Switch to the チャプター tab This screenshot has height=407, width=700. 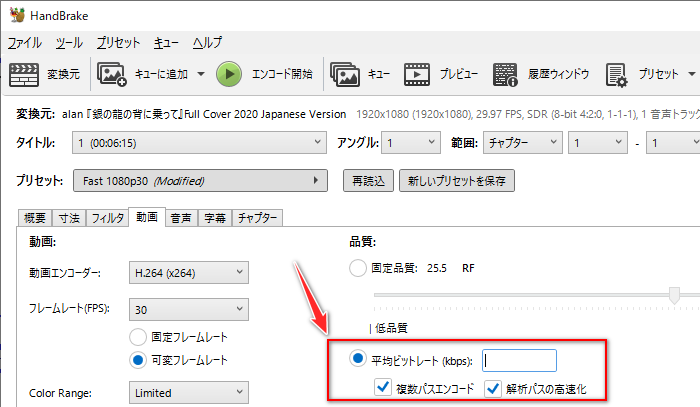point(257,218)
